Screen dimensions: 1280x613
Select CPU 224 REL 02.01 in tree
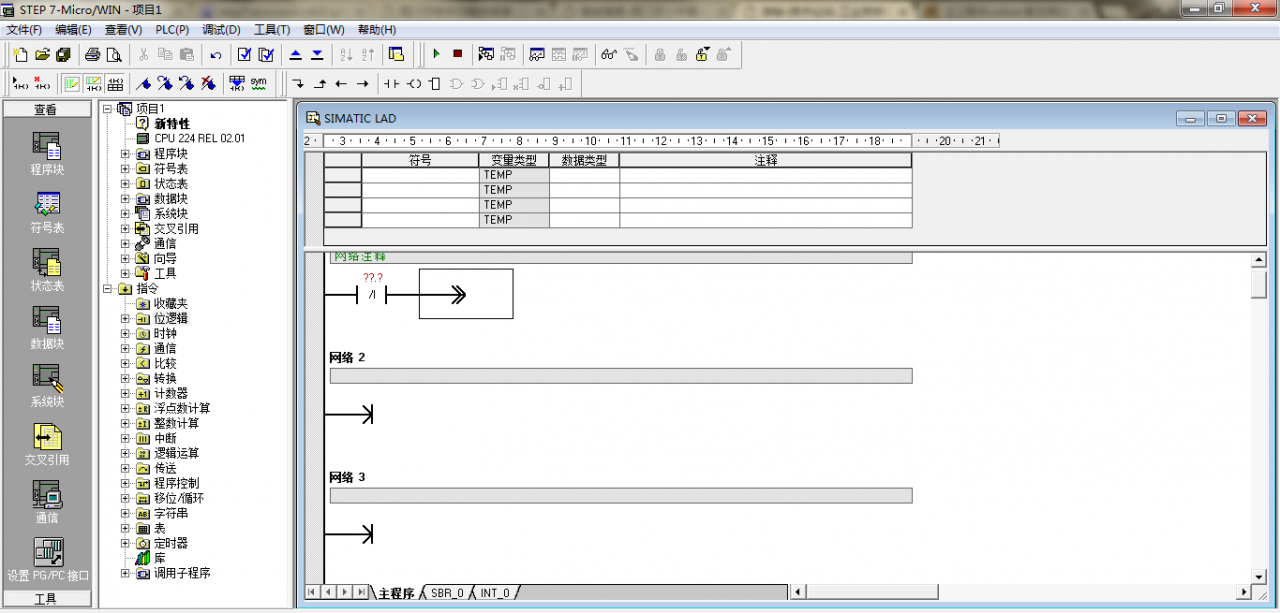coord(199,139)
